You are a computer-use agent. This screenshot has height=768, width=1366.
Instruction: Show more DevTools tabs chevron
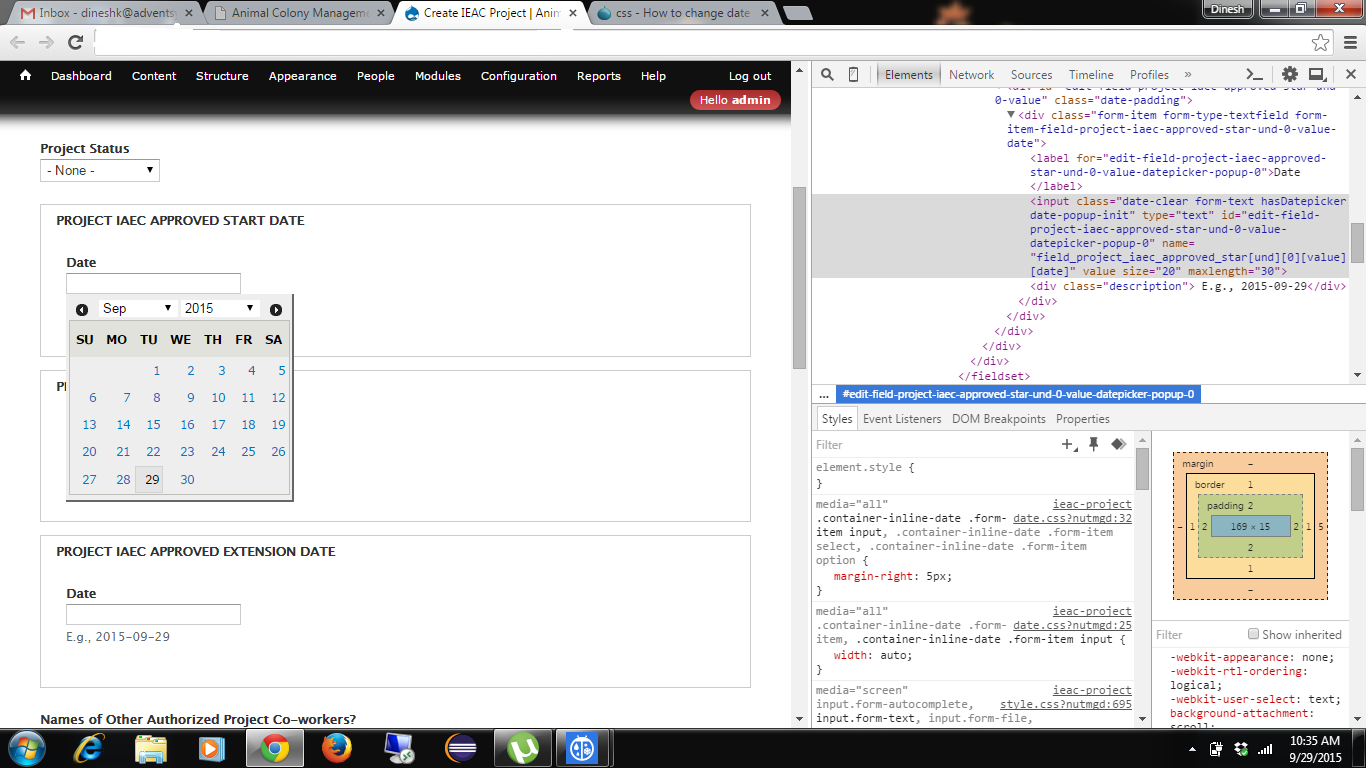(1188, 74)
